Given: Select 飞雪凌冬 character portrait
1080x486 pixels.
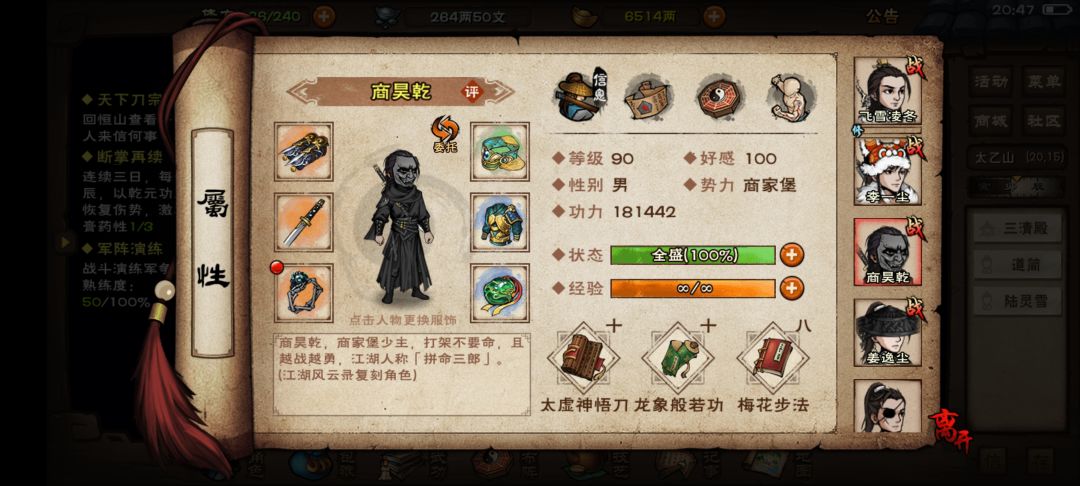Looking at the screenshot, I should (888, 91).
